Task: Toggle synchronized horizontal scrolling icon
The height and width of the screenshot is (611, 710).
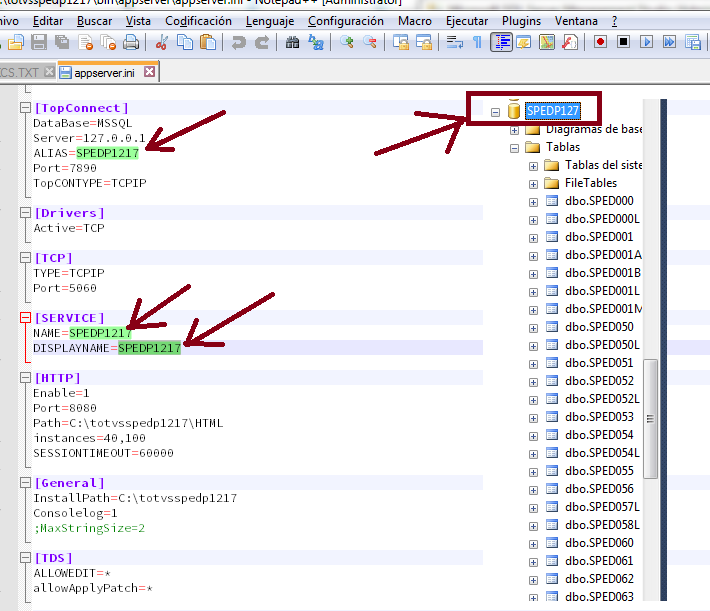Action: pyautogui.click(x=424, y=43)
